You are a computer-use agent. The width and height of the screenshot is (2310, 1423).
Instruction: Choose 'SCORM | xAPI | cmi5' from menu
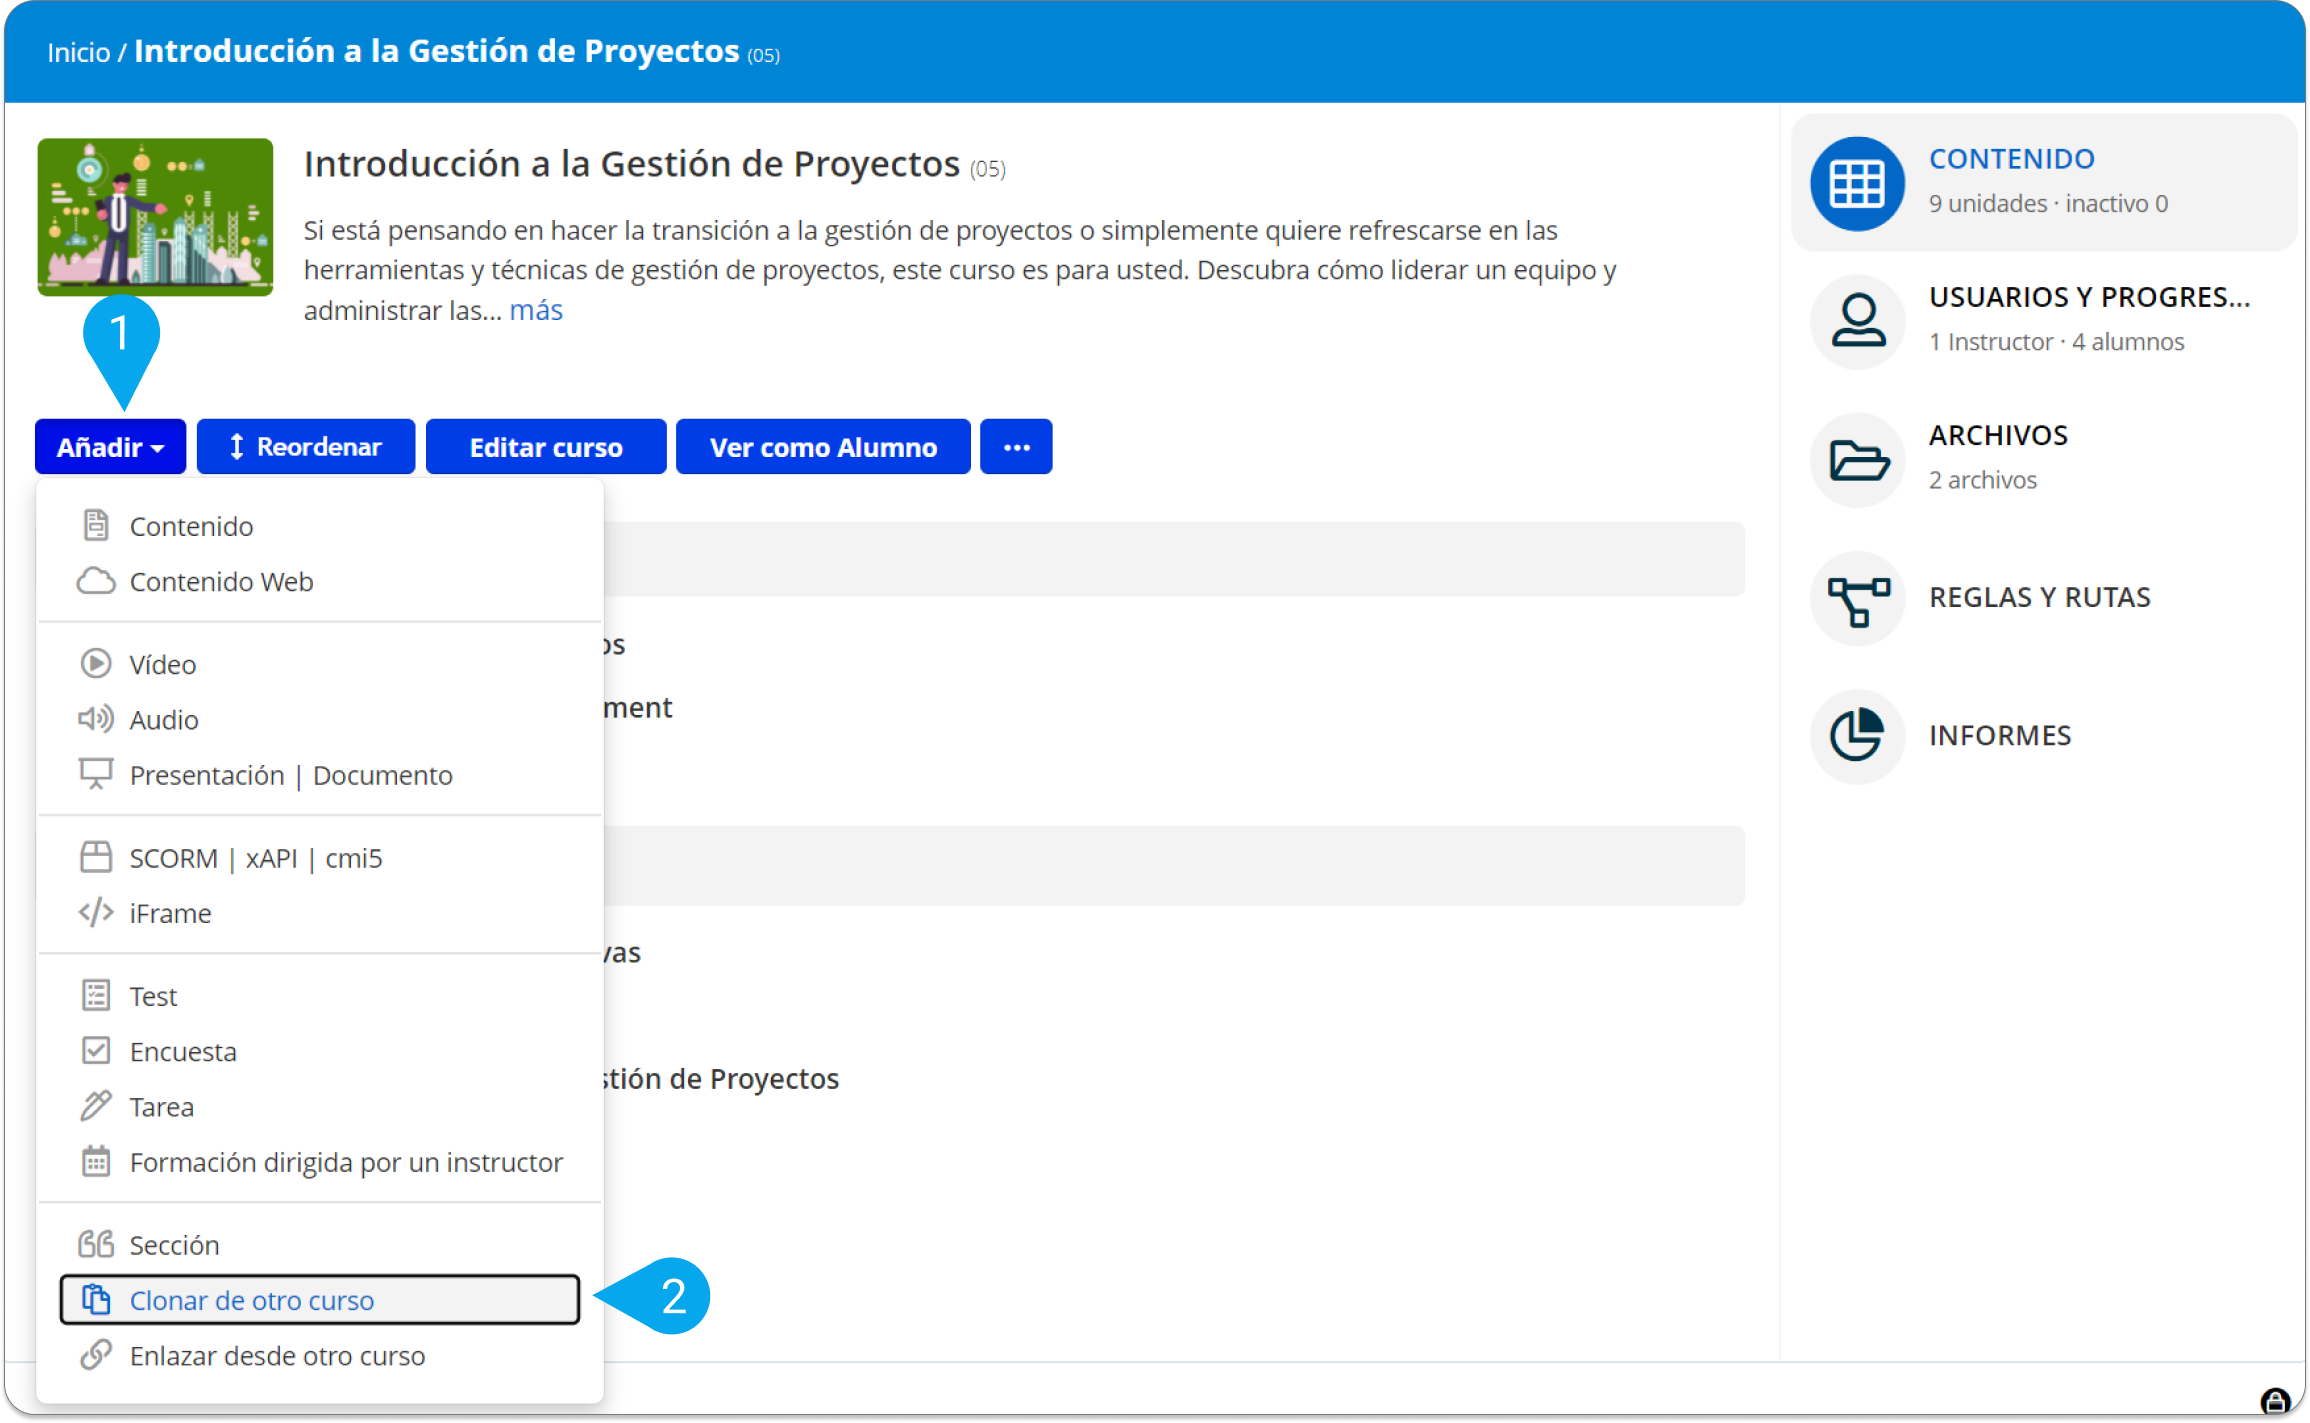[x=256, y=858]
